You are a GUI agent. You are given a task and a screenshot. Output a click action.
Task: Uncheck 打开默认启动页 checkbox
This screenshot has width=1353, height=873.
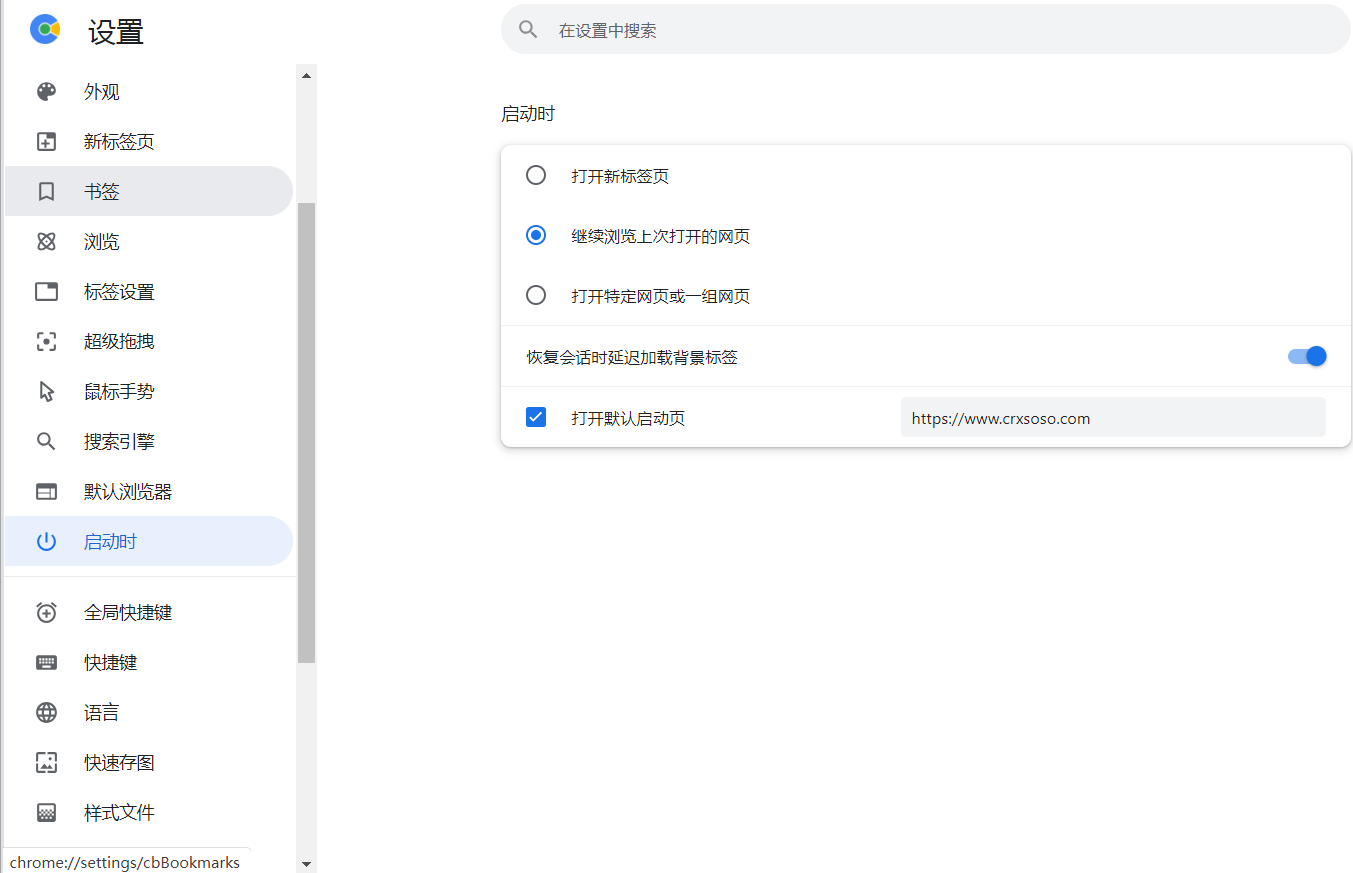point(536,417)
